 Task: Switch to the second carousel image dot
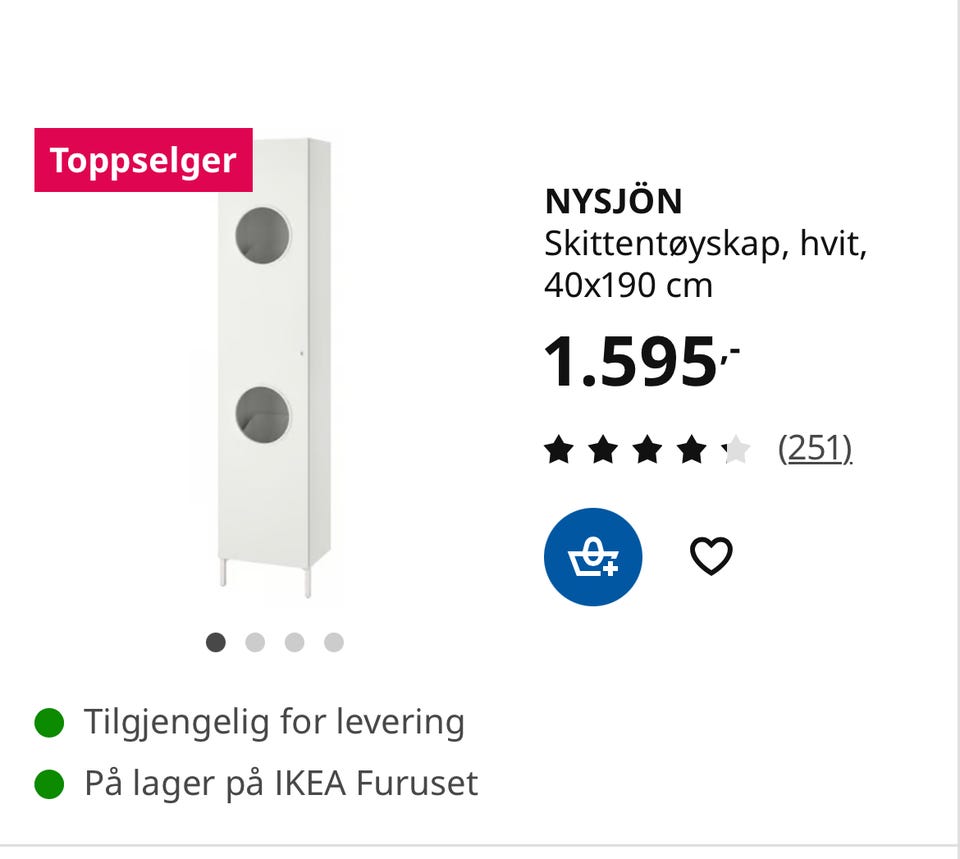coord(255,642)
